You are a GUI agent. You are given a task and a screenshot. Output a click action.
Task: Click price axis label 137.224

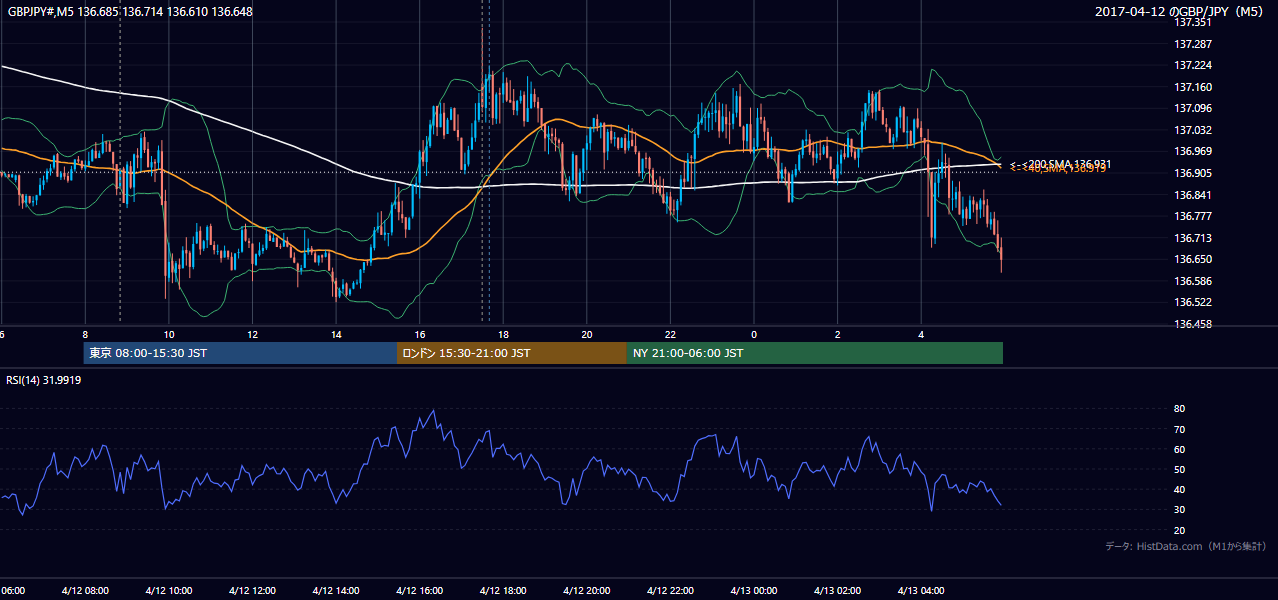coord(1194,65)
